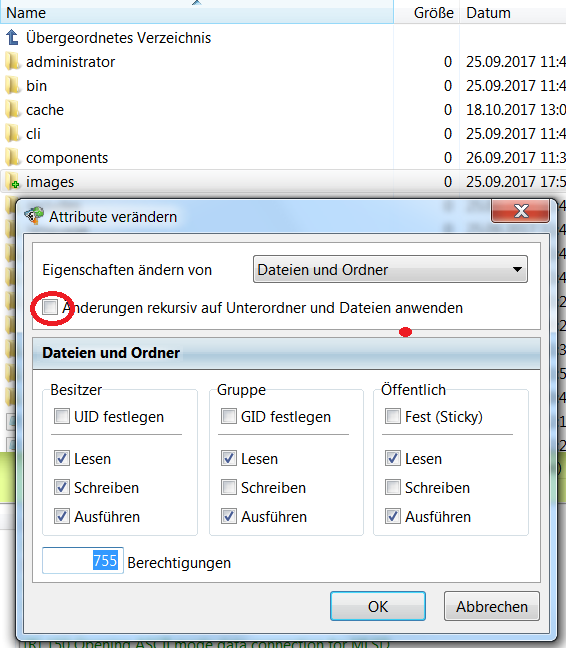Uncheck Besitzer Lesen permission
The height and width of the screenshot is (648, 566).
coord(62,458)
